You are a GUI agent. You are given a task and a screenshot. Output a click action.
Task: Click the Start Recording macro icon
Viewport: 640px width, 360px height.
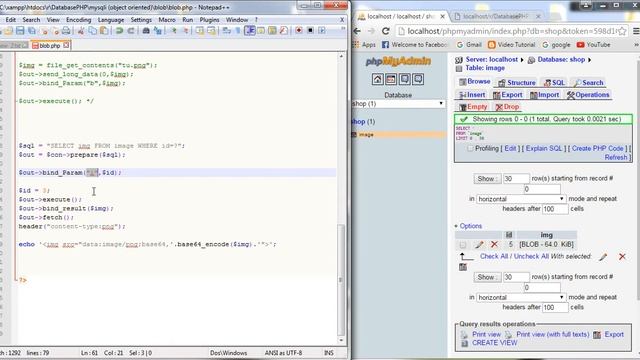point(299,31)
